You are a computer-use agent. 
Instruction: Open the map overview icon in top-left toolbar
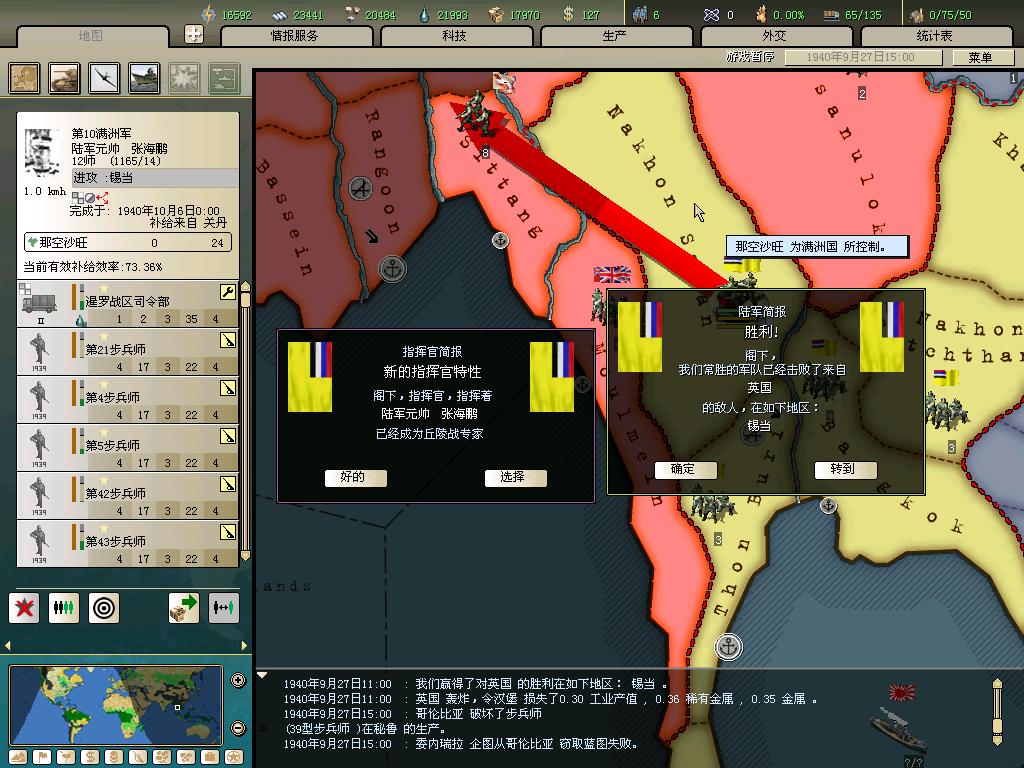point(24,79)
